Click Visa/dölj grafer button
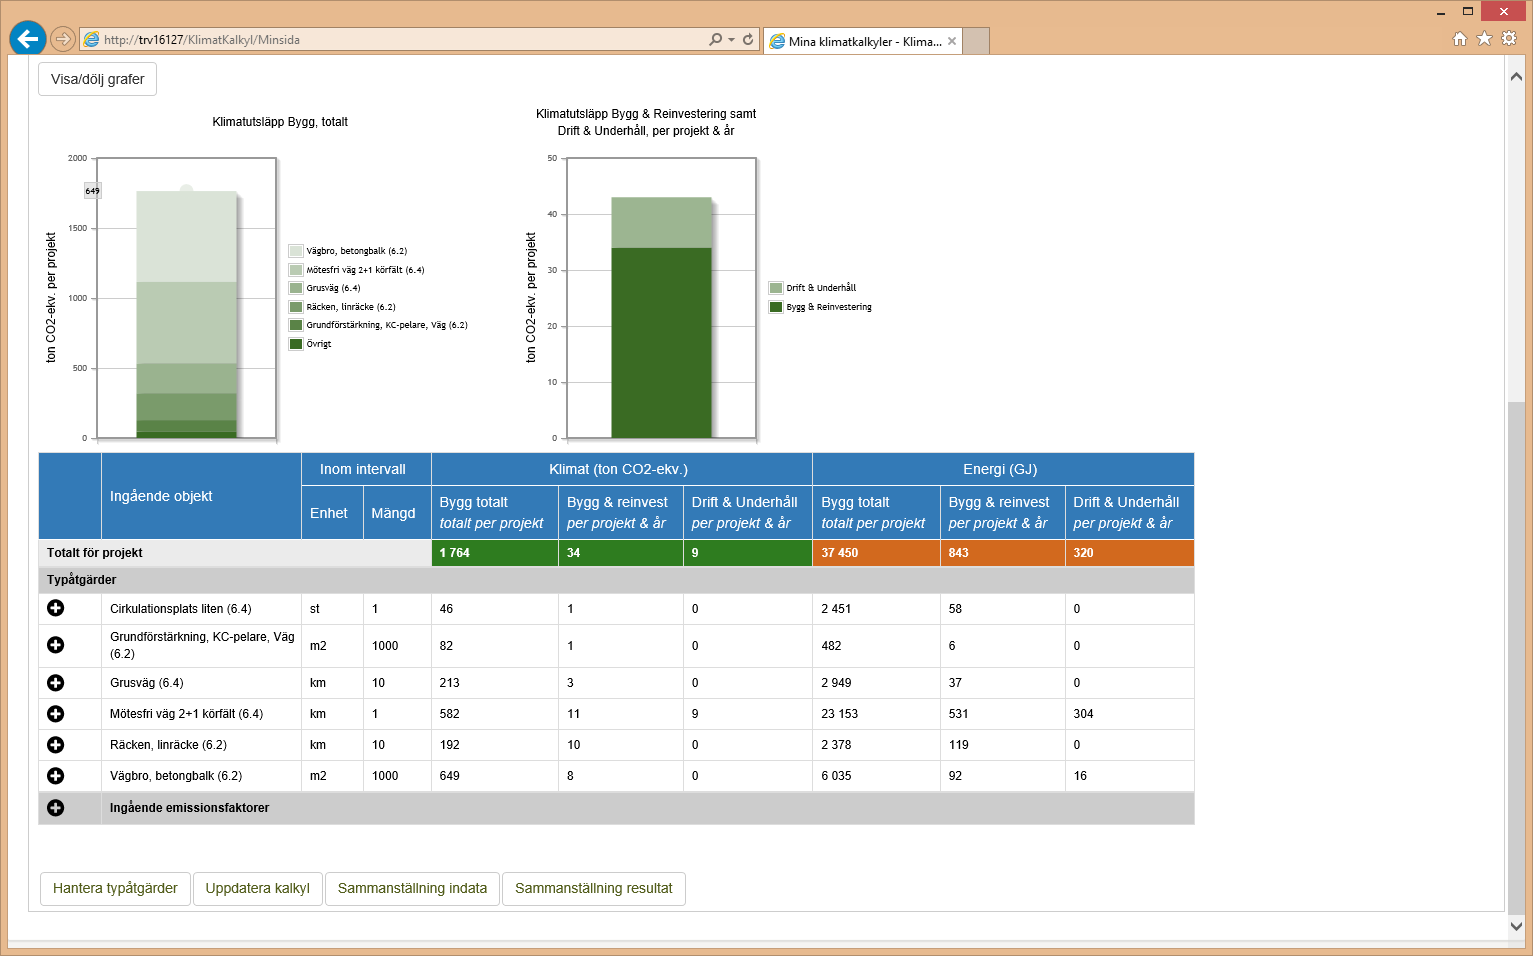Image resolution: width=1533 pixels, height=956 pixels. tap(97, 79)
